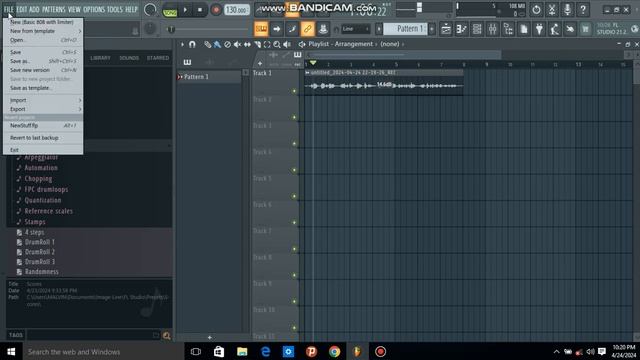This screenshot has height=360, width=640.
Task: Expand the Export submenu
Action: 43,109
